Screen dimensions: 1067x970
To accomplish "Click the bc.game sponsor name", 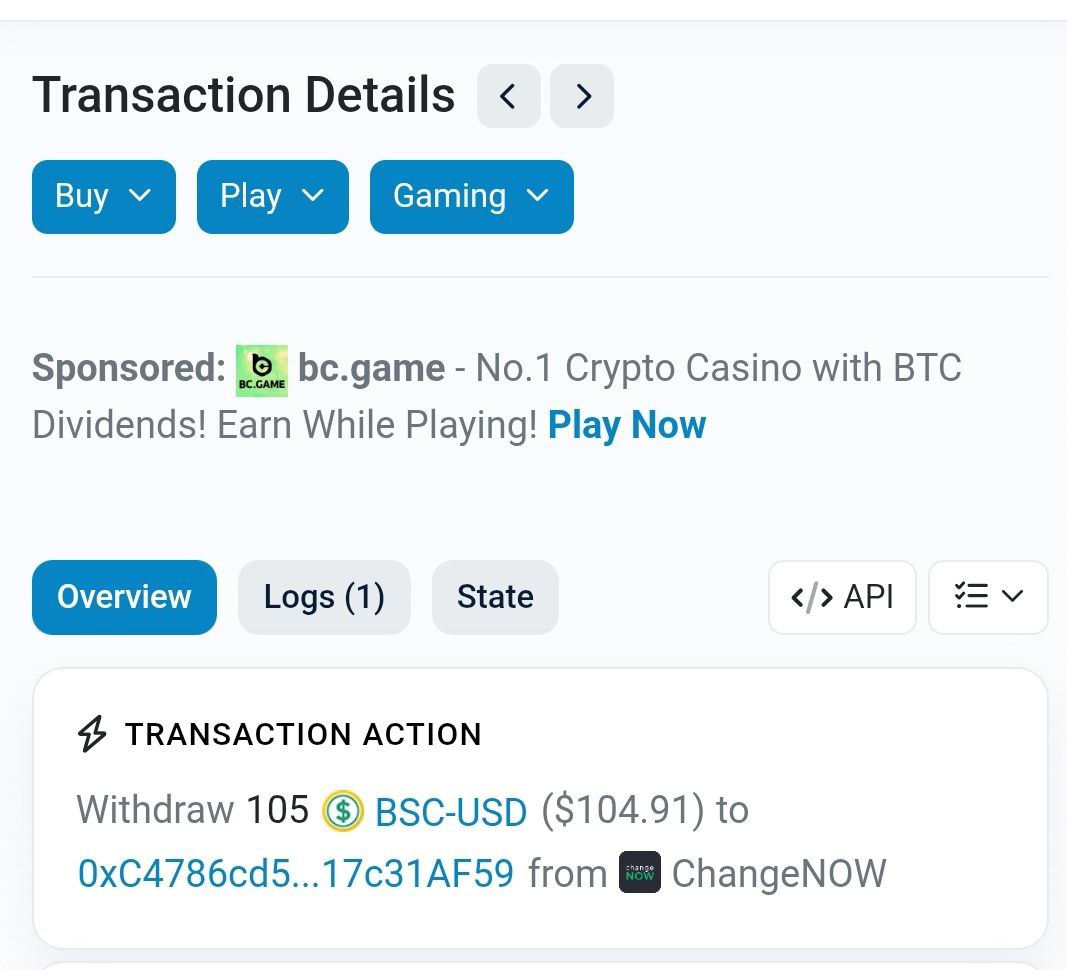I will [x=371, y=368].
